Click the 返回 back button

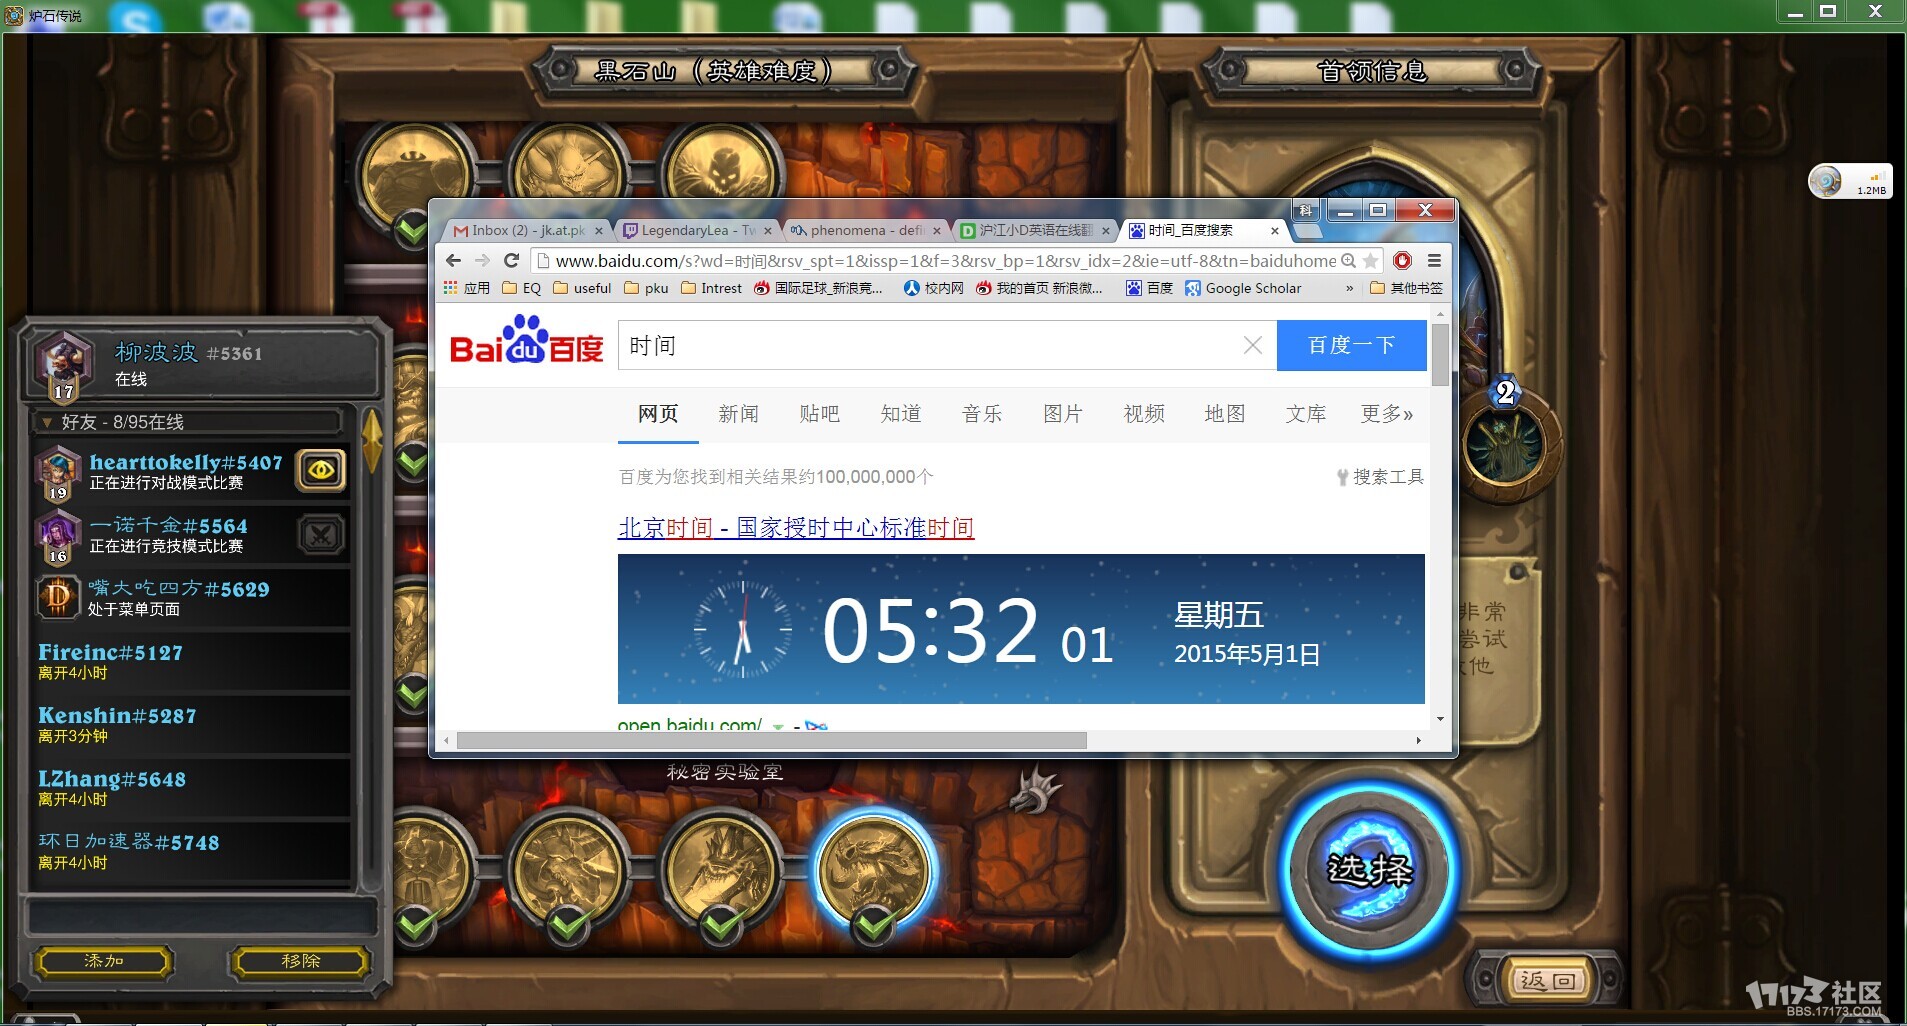pos(1547,981)
